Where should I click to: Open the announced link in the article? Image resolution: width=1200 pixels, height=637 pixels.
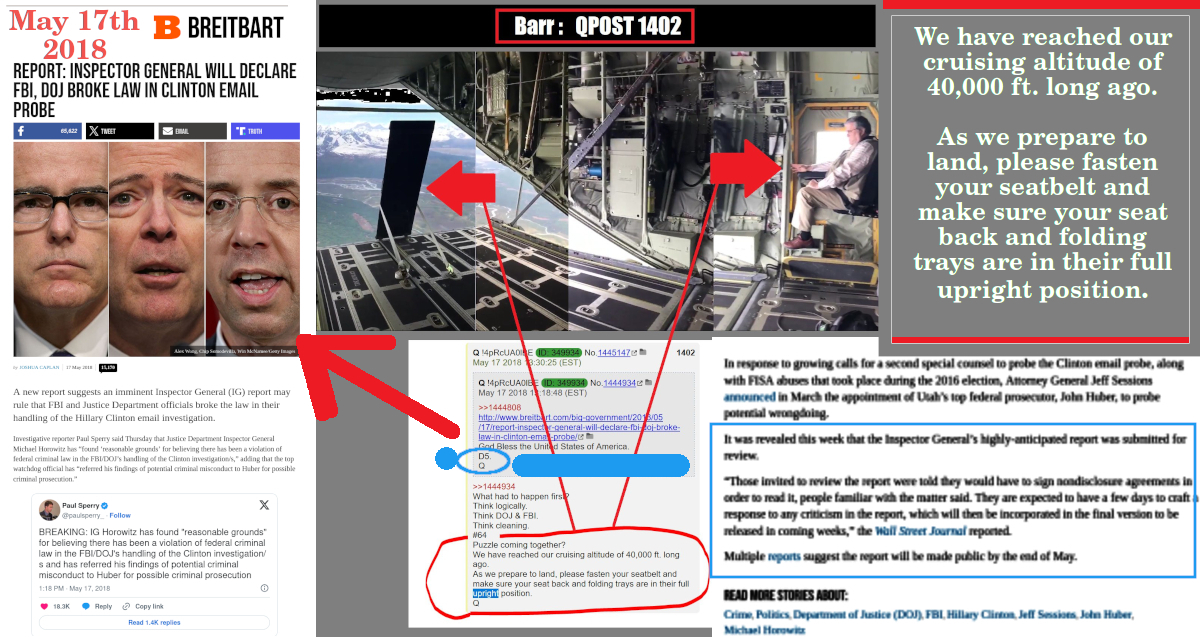point(751,397)
